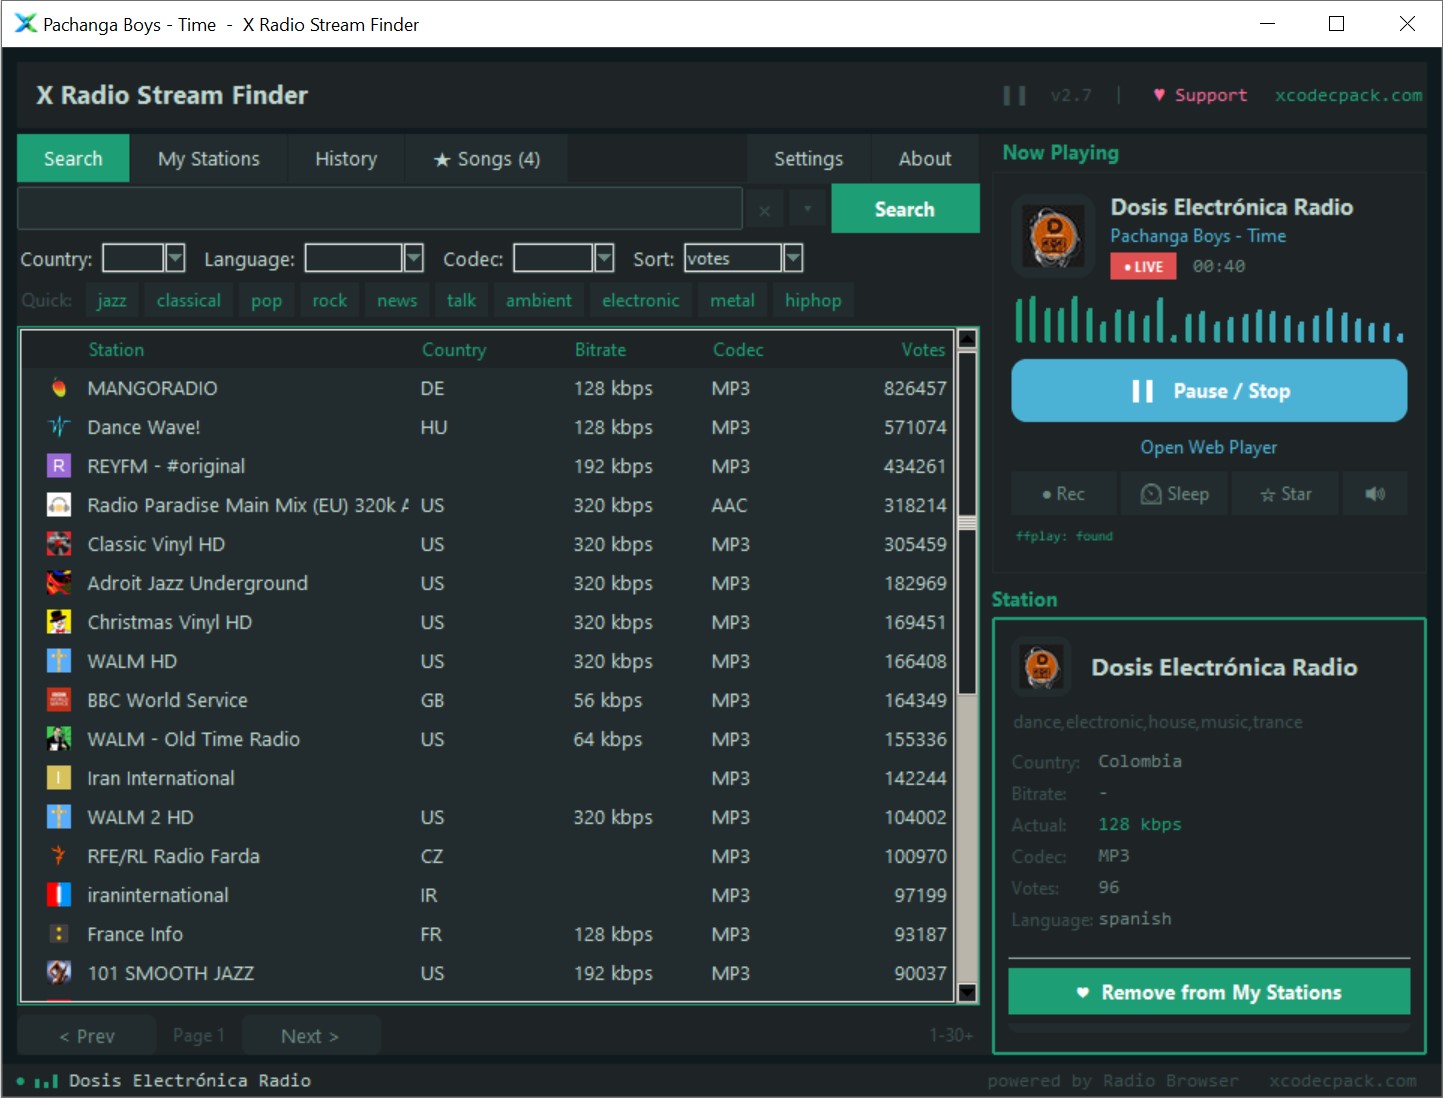Click the RFE/RL Radio Farda icon
The image size is (1443, 1098).
(x=59, y=856)
